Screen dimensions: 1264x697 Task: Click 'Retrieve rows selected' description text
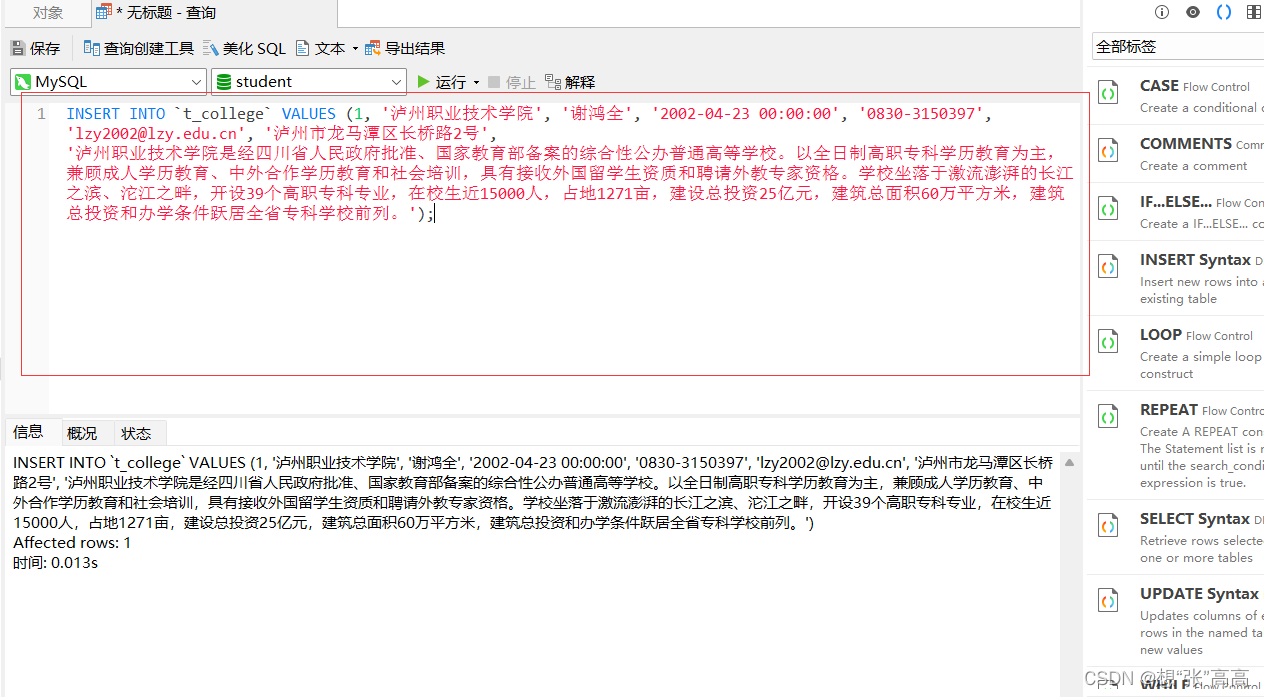(1201, 541)
